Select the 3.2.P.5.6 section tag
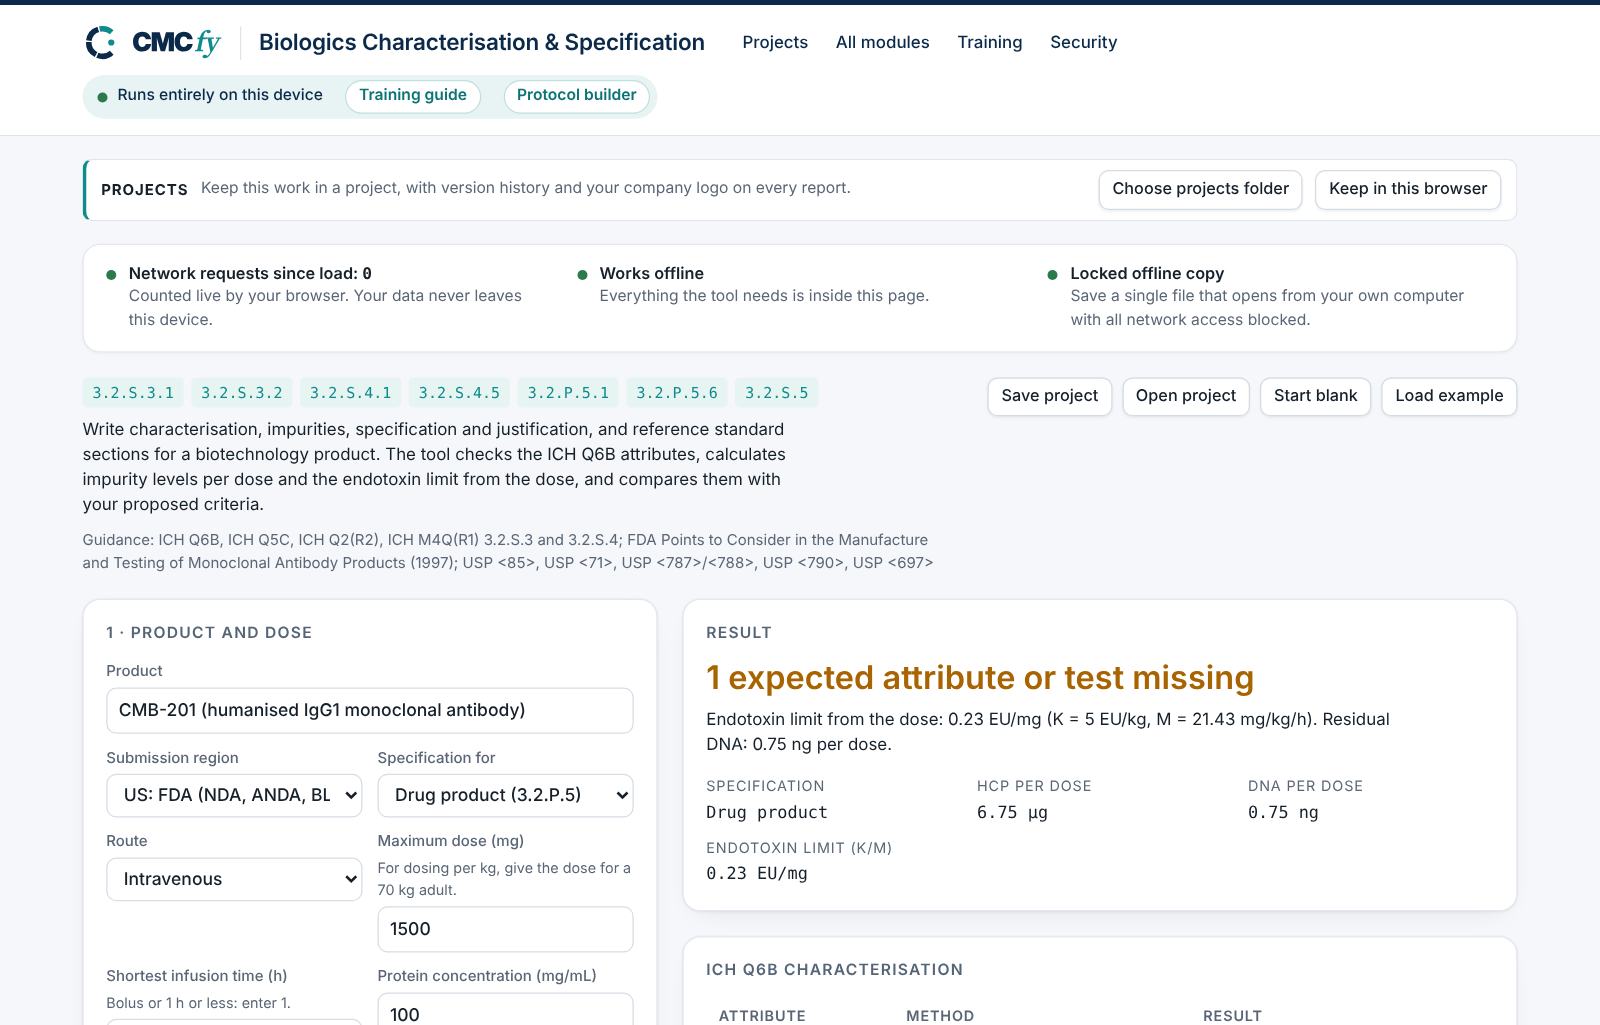1600x1025 pixels. click(x=677, y=393)
